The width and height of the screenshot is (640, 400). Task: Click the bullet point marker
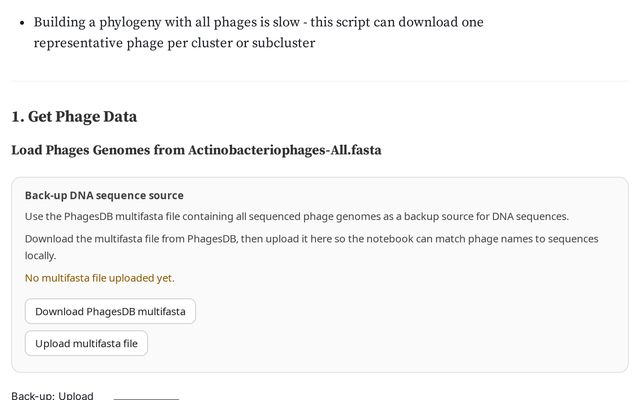click(19, 22)
